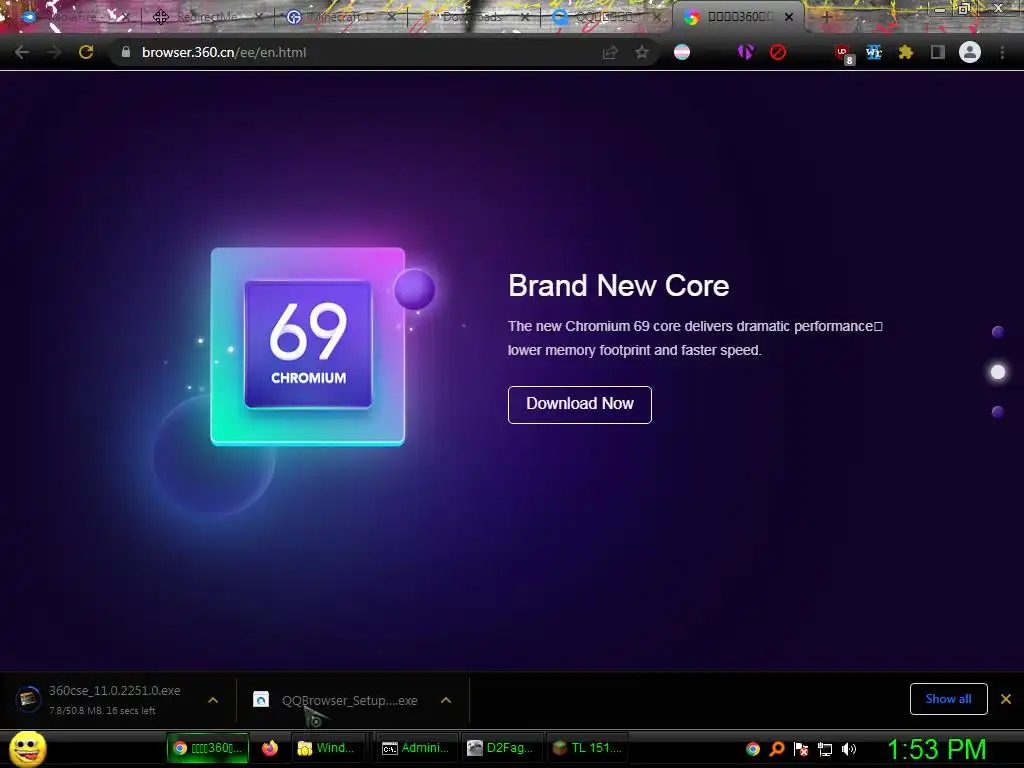The height and width of the screenshot is (768, 1024).
Task: Click the orange magnifier tray icon
Action: tap(777, 749)
